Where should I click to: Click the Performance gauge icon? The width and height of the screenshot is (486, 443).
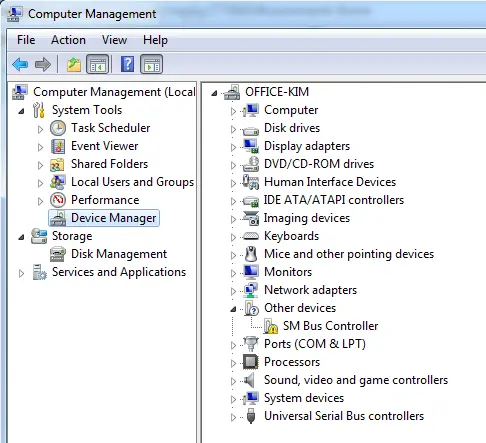pos(58,200)
